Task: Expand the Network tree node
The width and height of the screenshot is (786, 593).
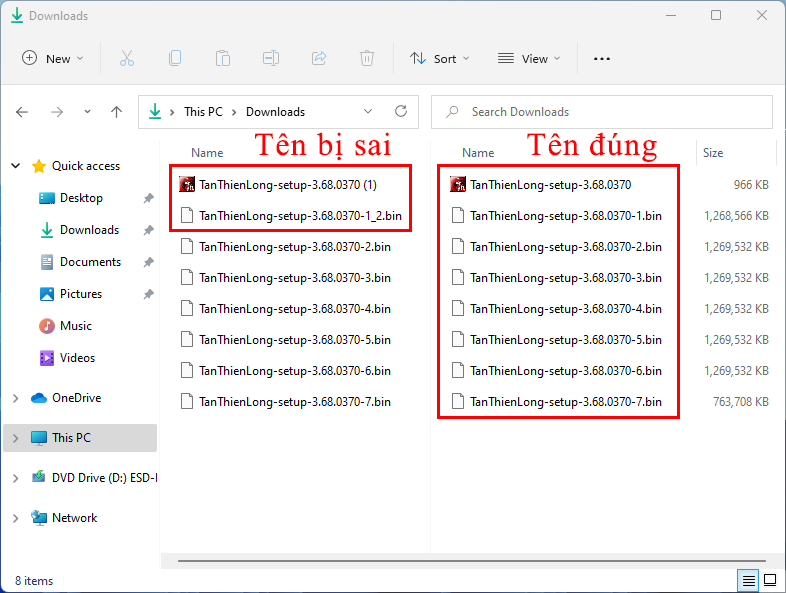Action: point(15,518)
